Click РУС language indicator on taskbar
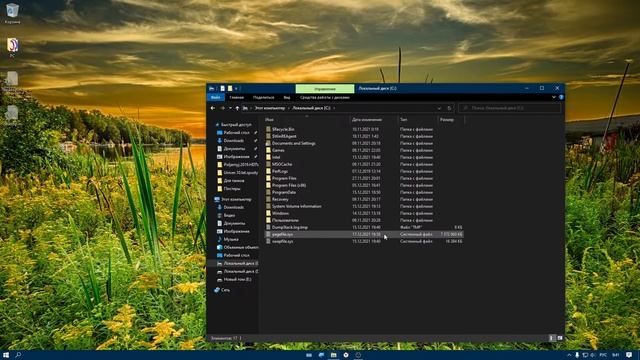The image size is (640, 360). click(x=603, y=355)
